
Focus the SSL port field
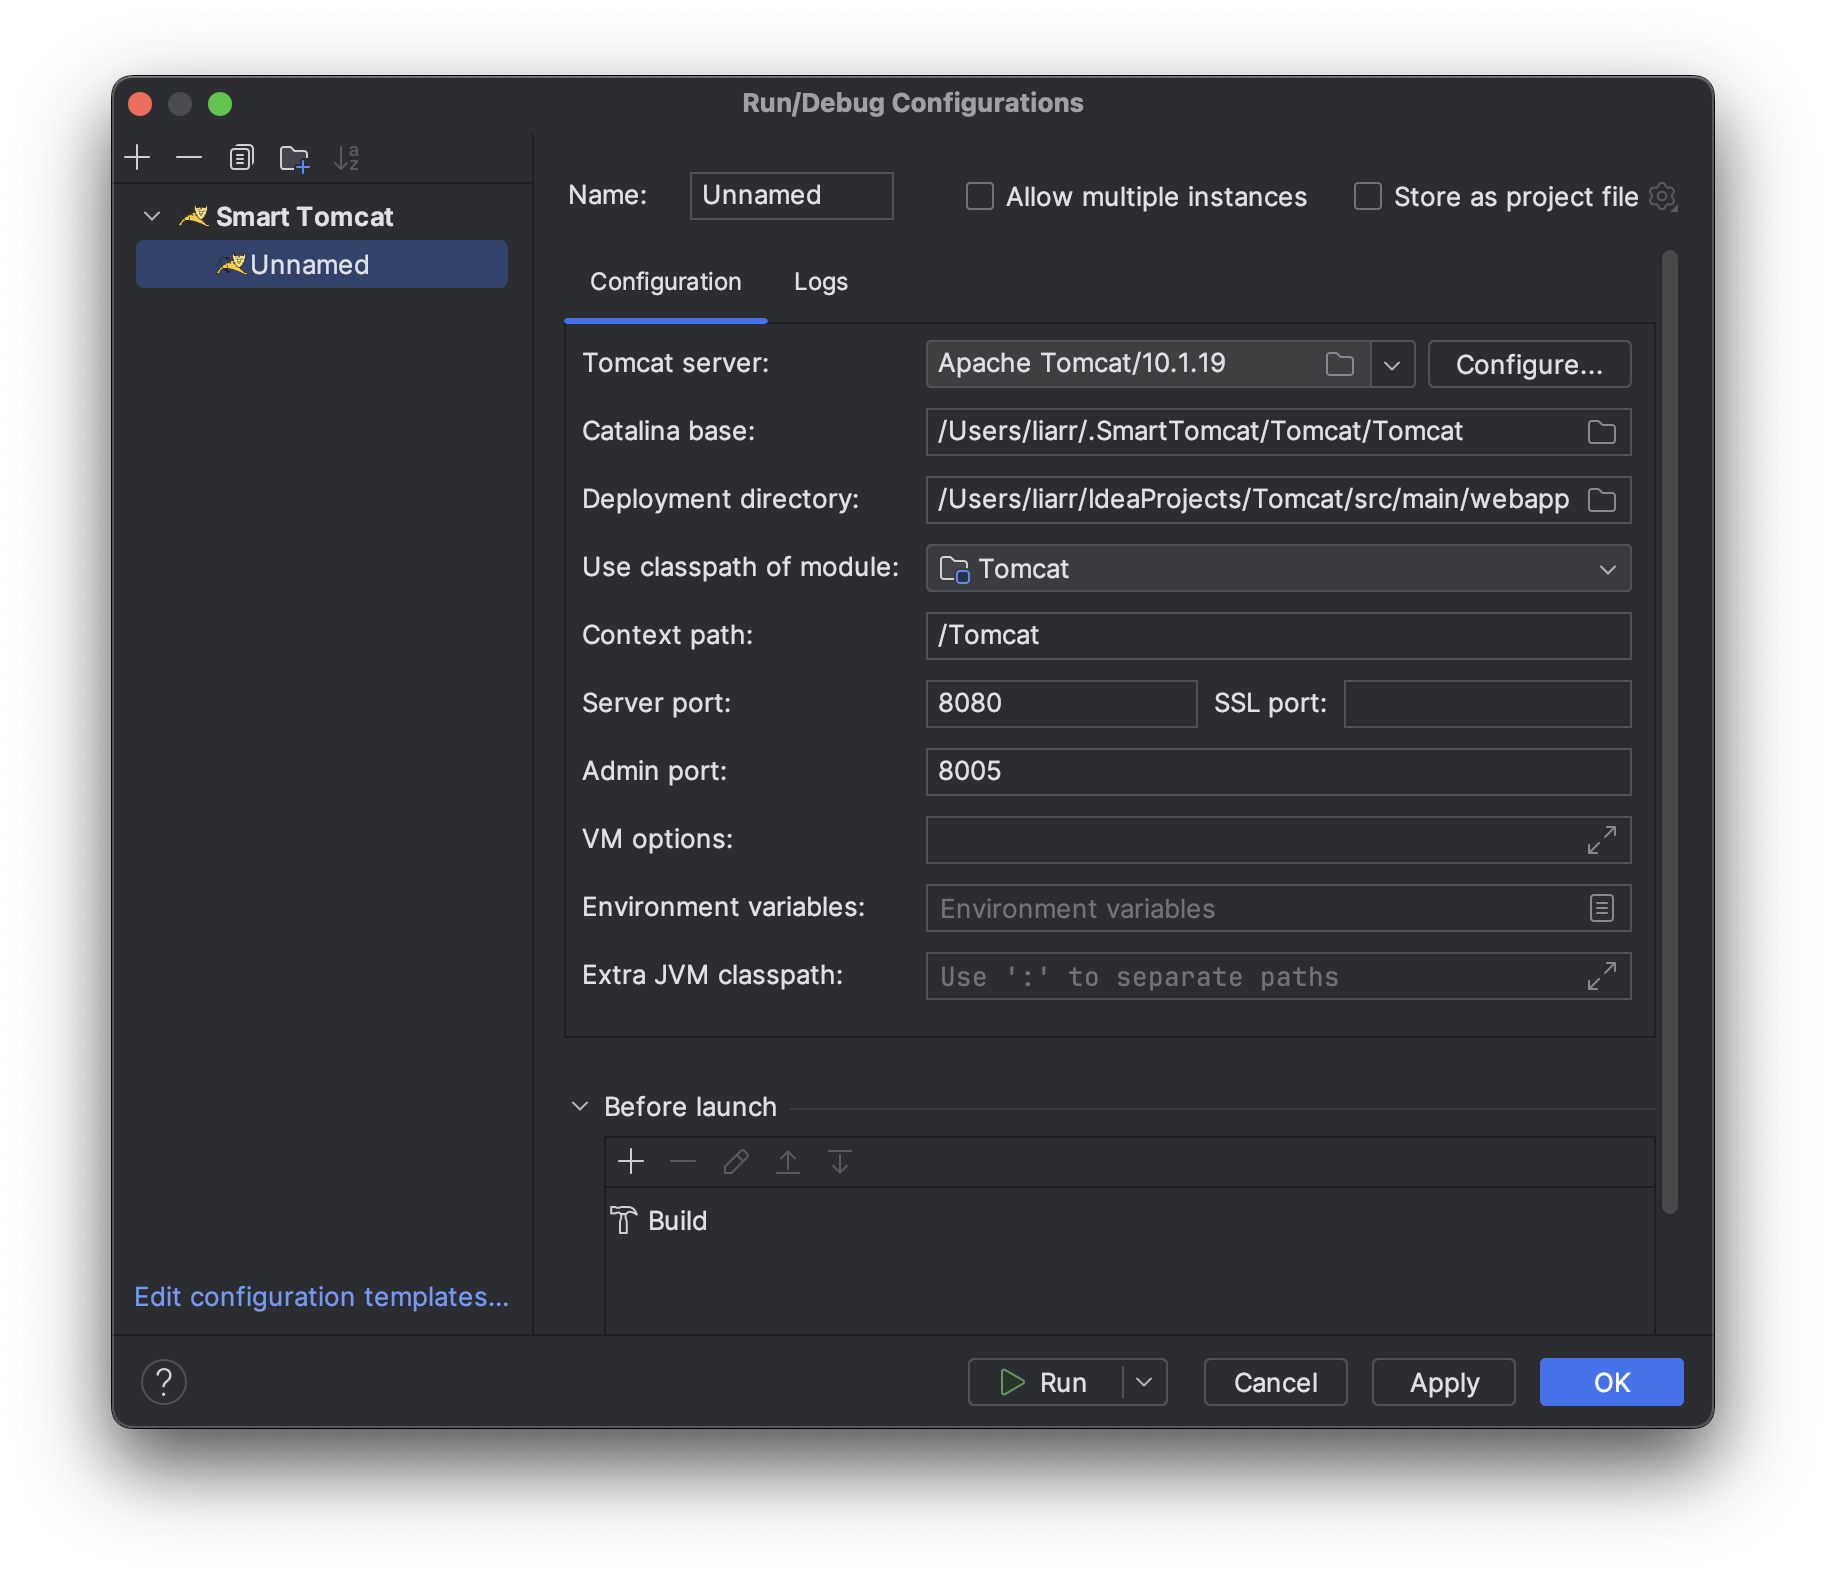1487,704
